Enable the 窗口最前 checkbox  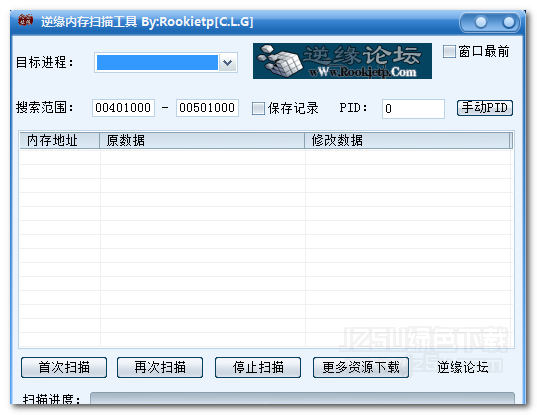pos(449,52)
